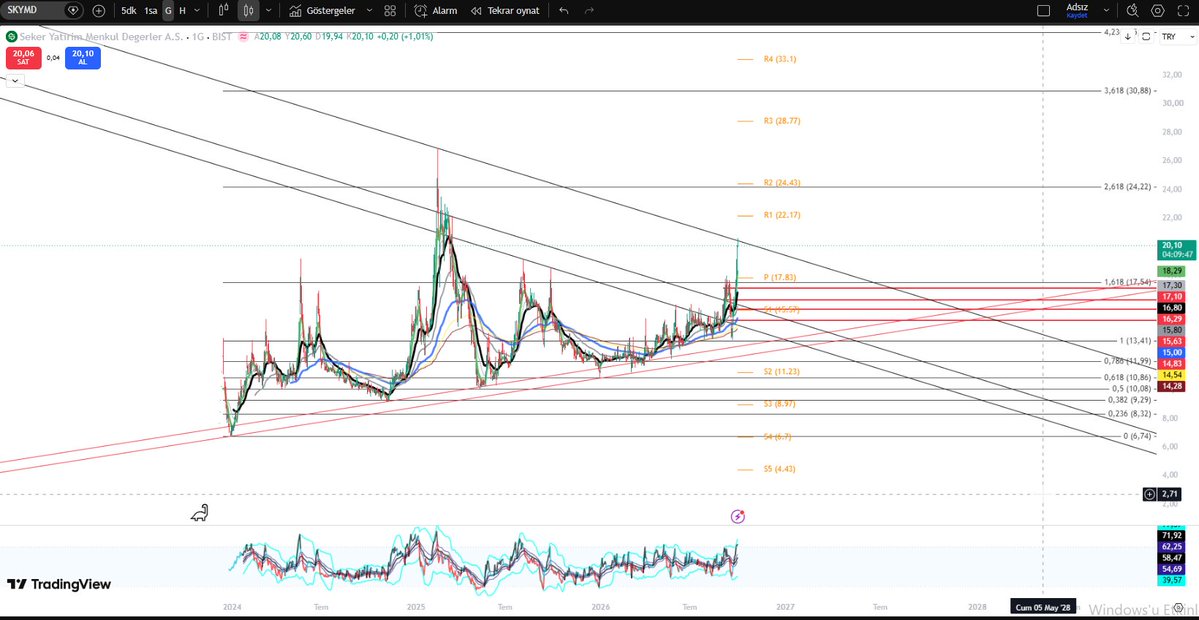Click S2 (11.23) pivot label

[781, 372]
